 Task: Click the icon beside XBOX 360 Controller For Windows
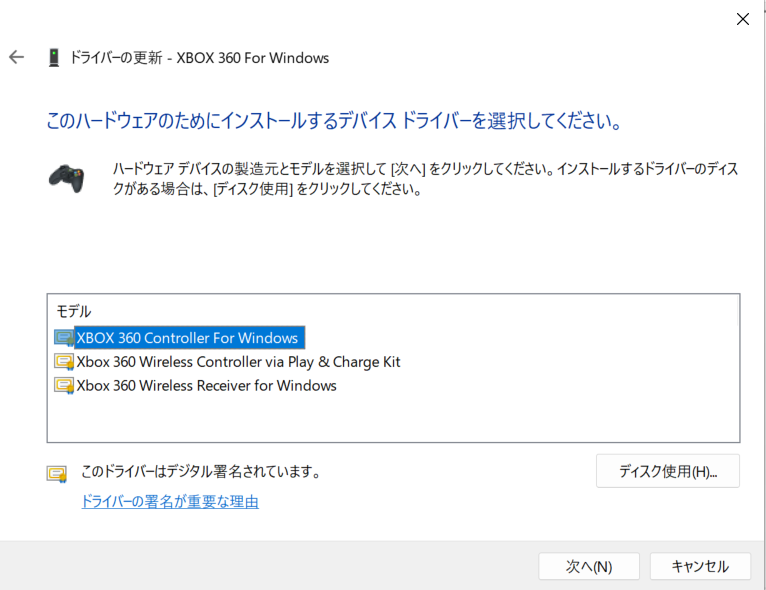click(64, 338)
